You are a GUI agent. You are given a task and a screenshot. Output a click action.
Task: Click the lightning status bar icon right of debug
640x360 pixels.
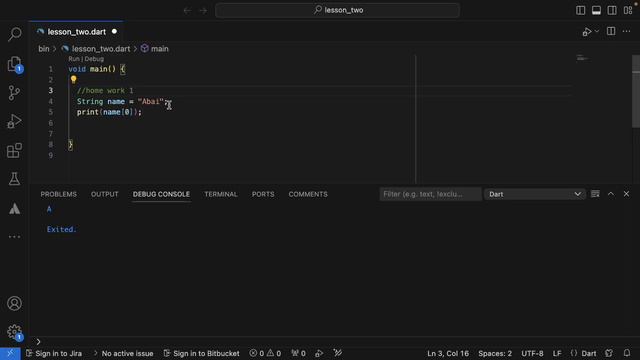pos(338,353)
